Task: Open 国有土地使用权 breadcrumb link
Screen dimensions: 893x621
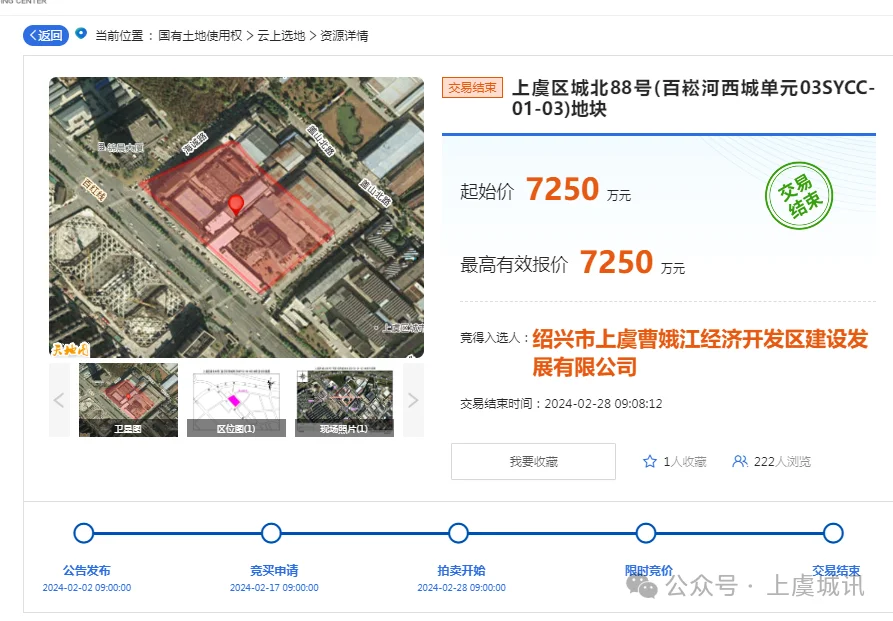Action: 200,36
